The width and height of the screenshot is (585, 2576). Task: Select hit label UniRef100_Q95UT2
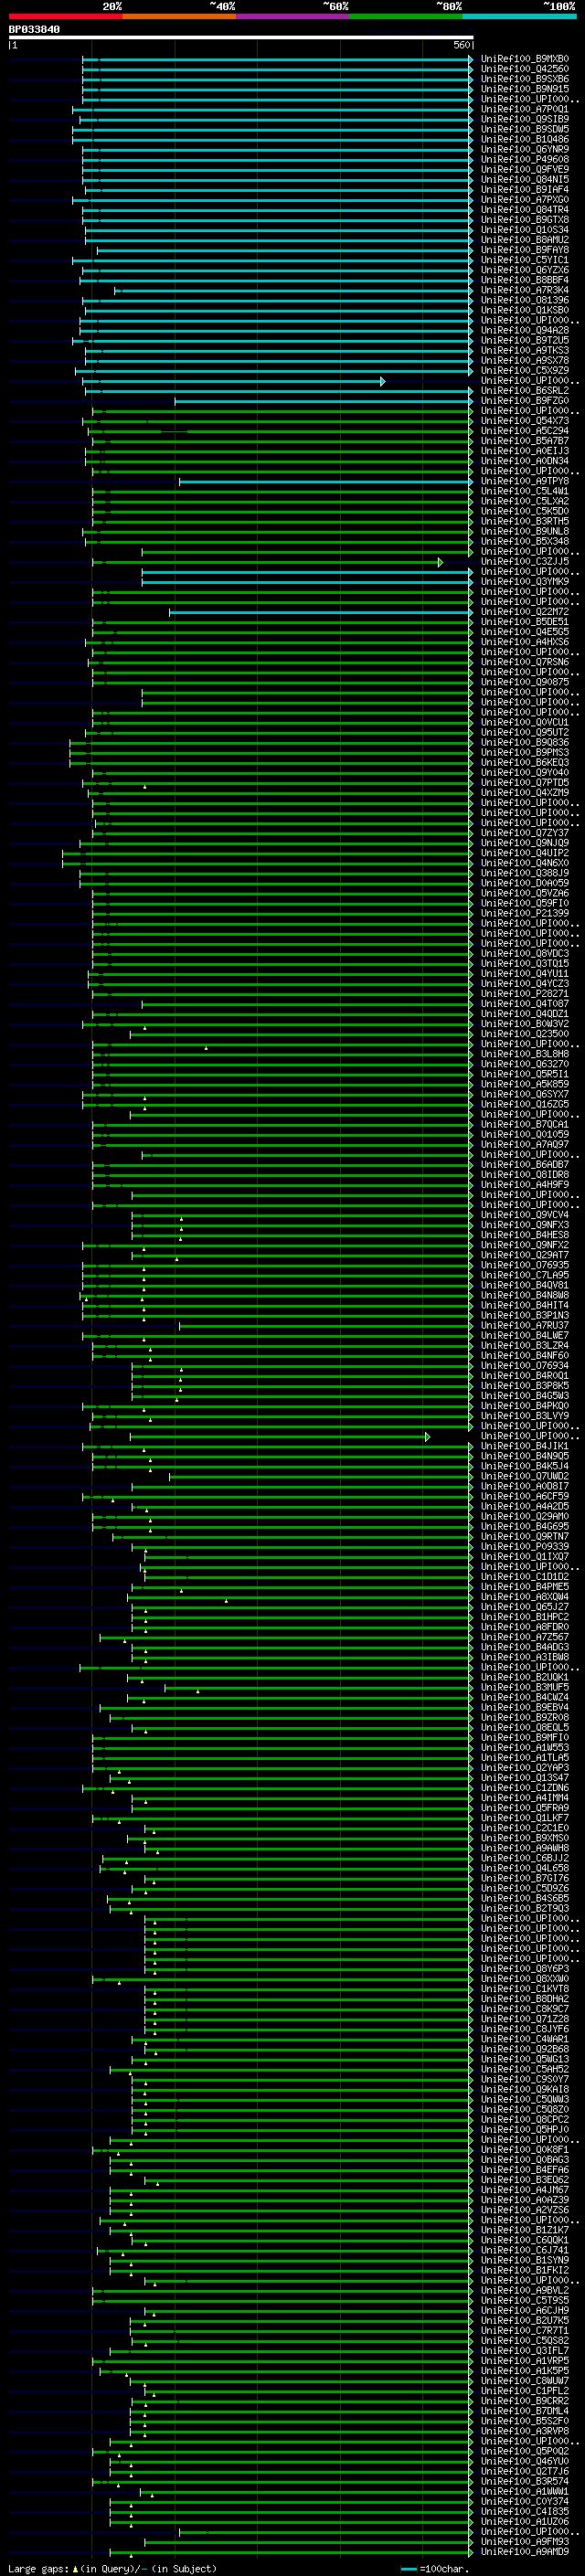[x=525, y=732]
